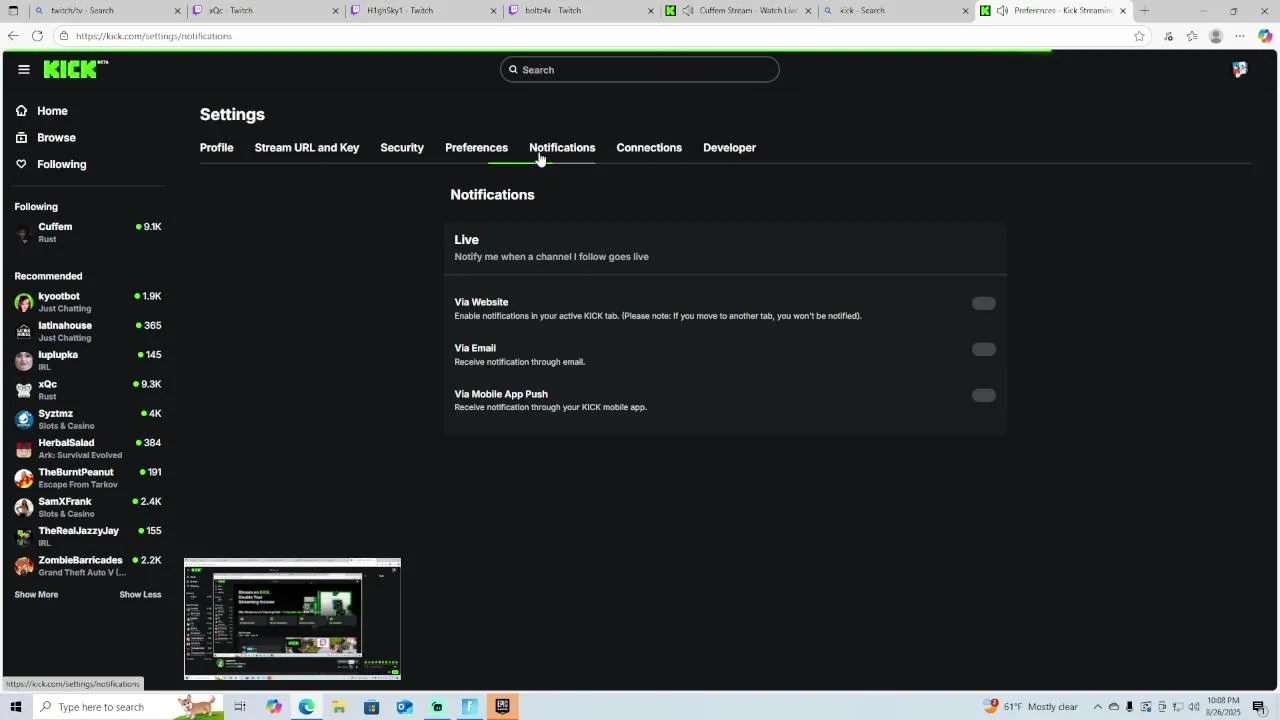Go to Home page
This screenshot has width=1280, height=720.
(x=52, y=111)
